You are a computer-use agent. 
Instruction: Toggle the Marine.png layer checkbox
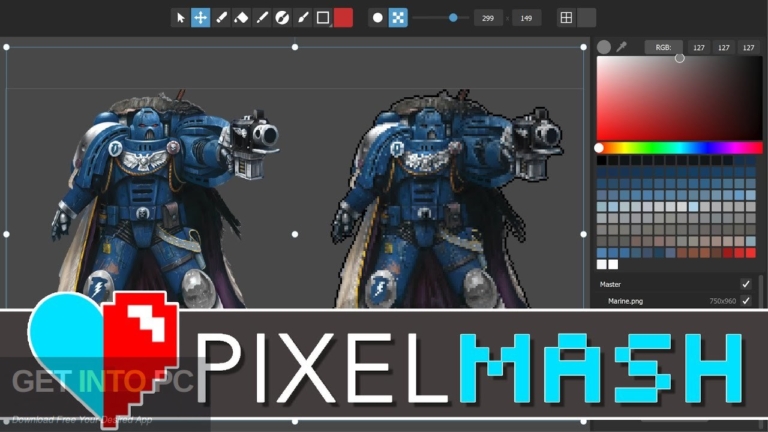[x=746, y=301]
